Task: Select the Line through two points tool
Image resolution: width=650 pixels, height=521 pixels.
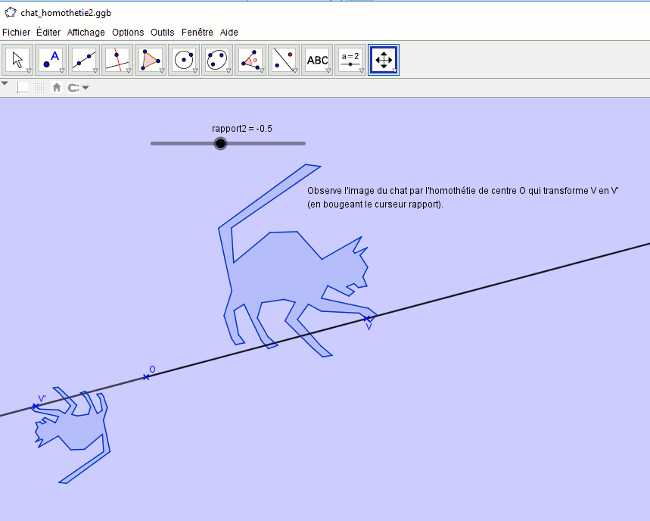Action: point(84,60)
